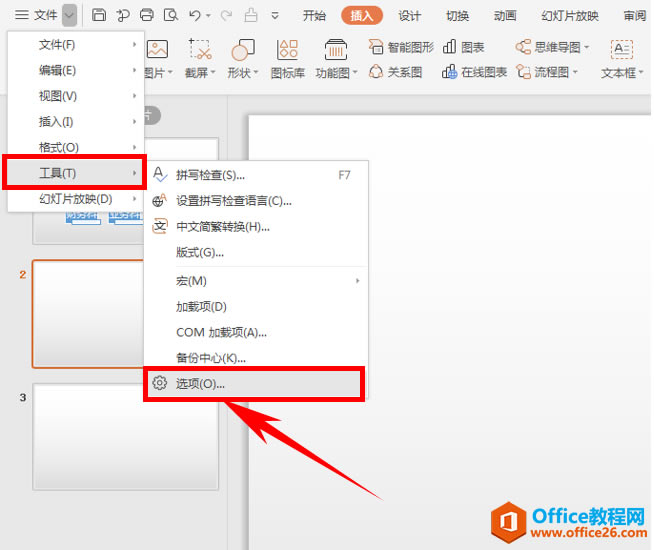Expand the 流程图 dropdown arrow

pyautogui.click(x=575, y=72)
